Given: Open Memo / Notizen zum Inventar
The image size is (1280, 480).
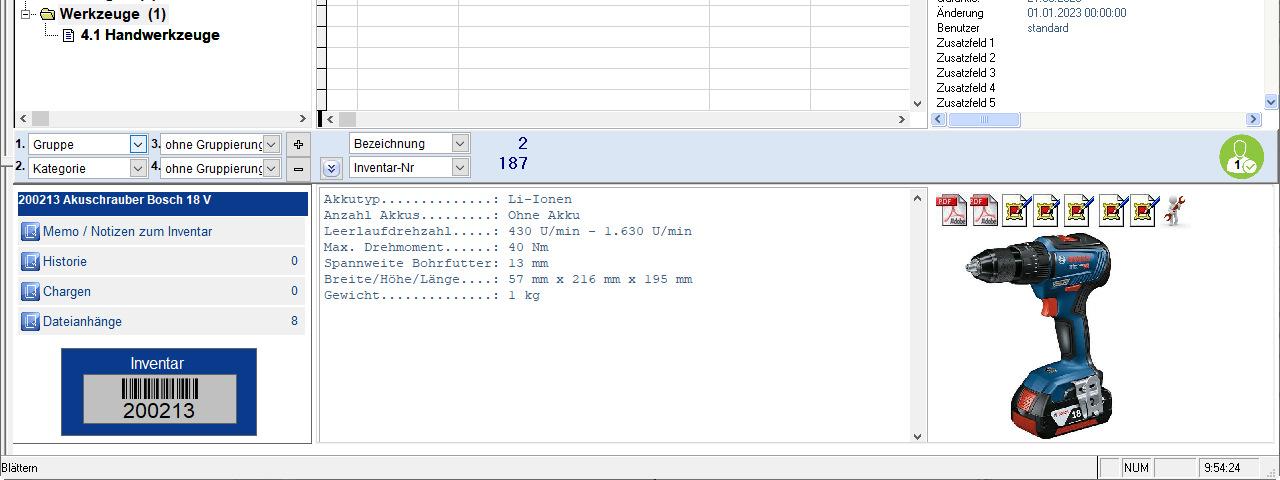Looking at the screenshot, I should [127, 232].
